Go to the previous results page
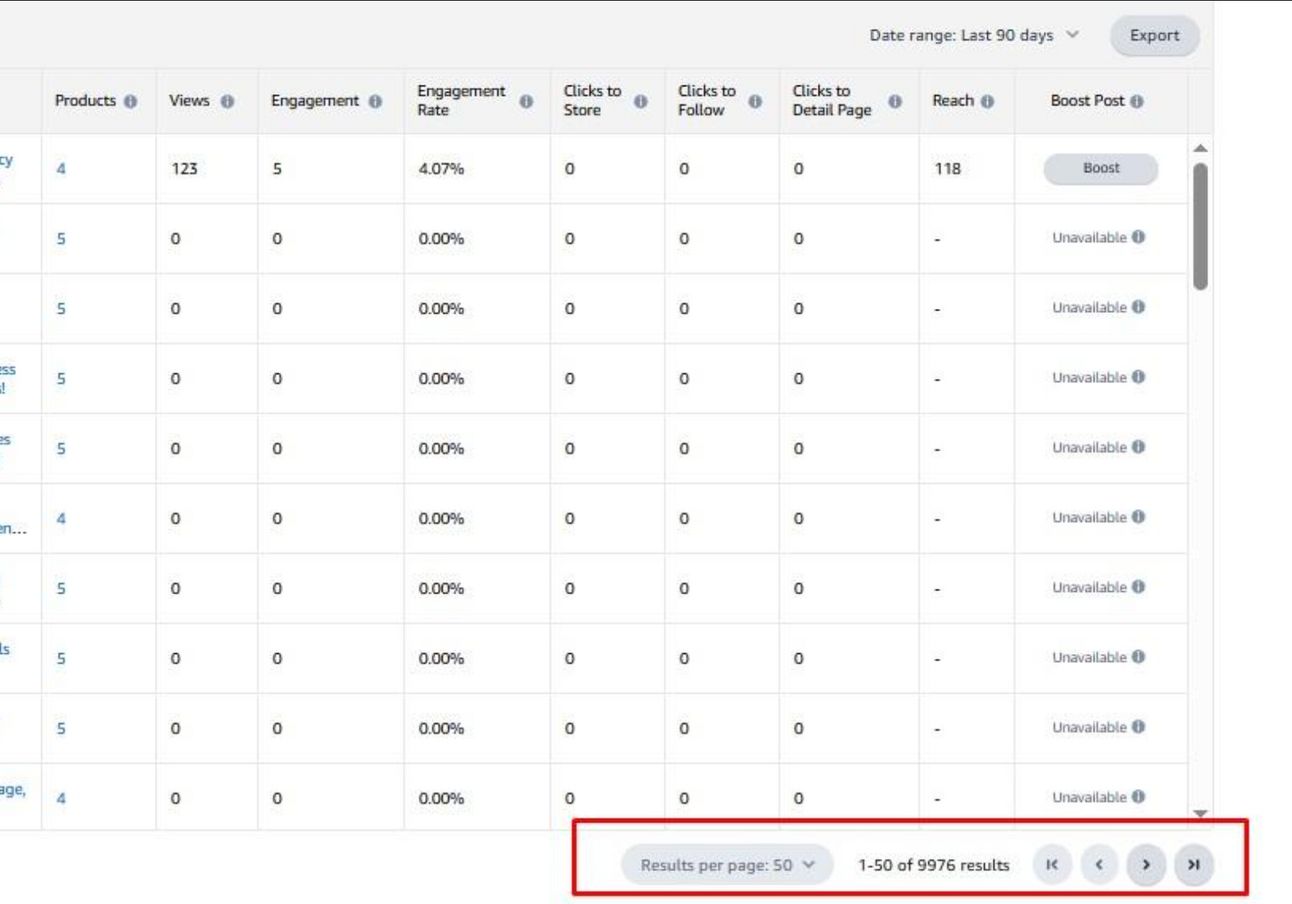The height and width of the screenshot is (904, 1292). (1098, 865)
